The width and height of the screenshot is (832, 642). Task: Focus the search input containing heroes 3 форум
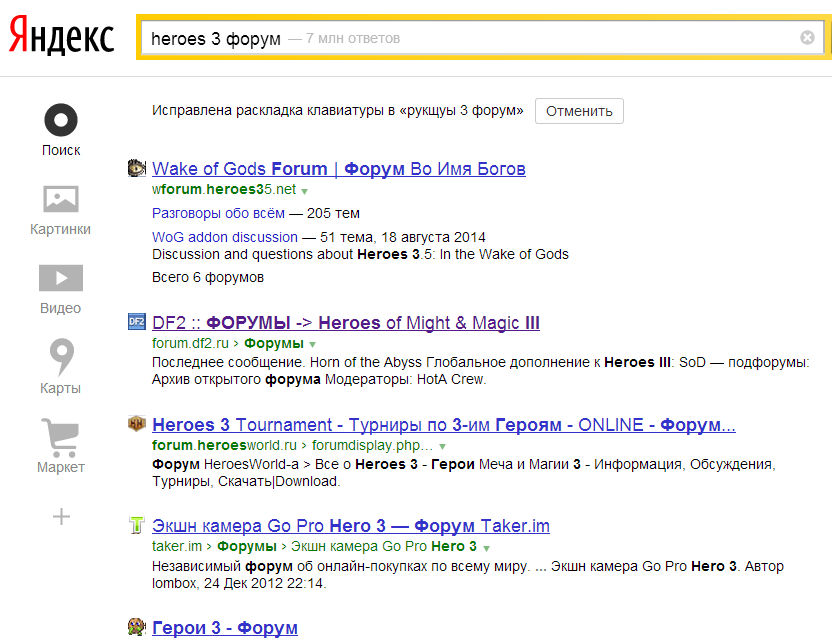coord(480,38)
